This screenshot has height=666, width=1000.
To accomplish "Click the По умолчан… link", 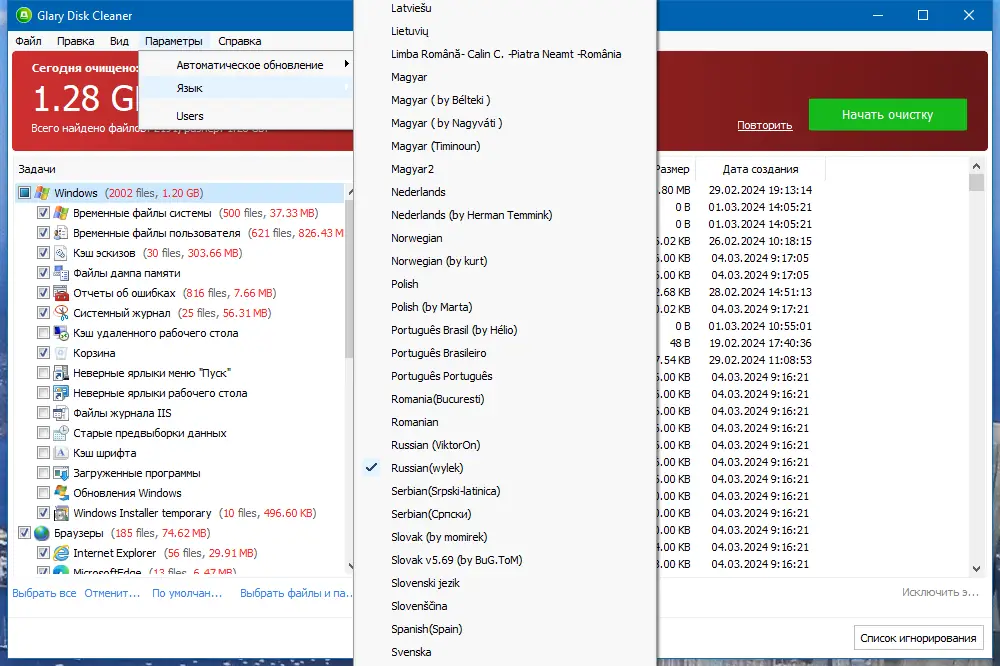I will pyautogui.click(x=187, y=593).
